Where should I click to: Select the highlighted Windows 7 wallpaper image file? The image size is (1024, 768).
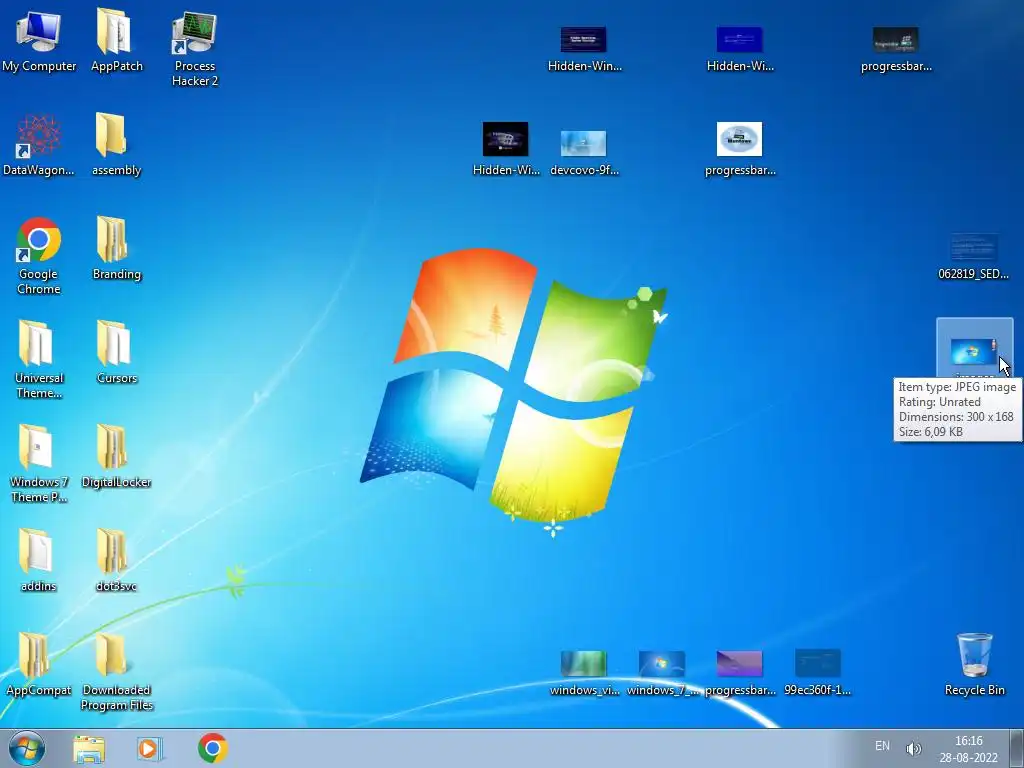tap(973, 351)
